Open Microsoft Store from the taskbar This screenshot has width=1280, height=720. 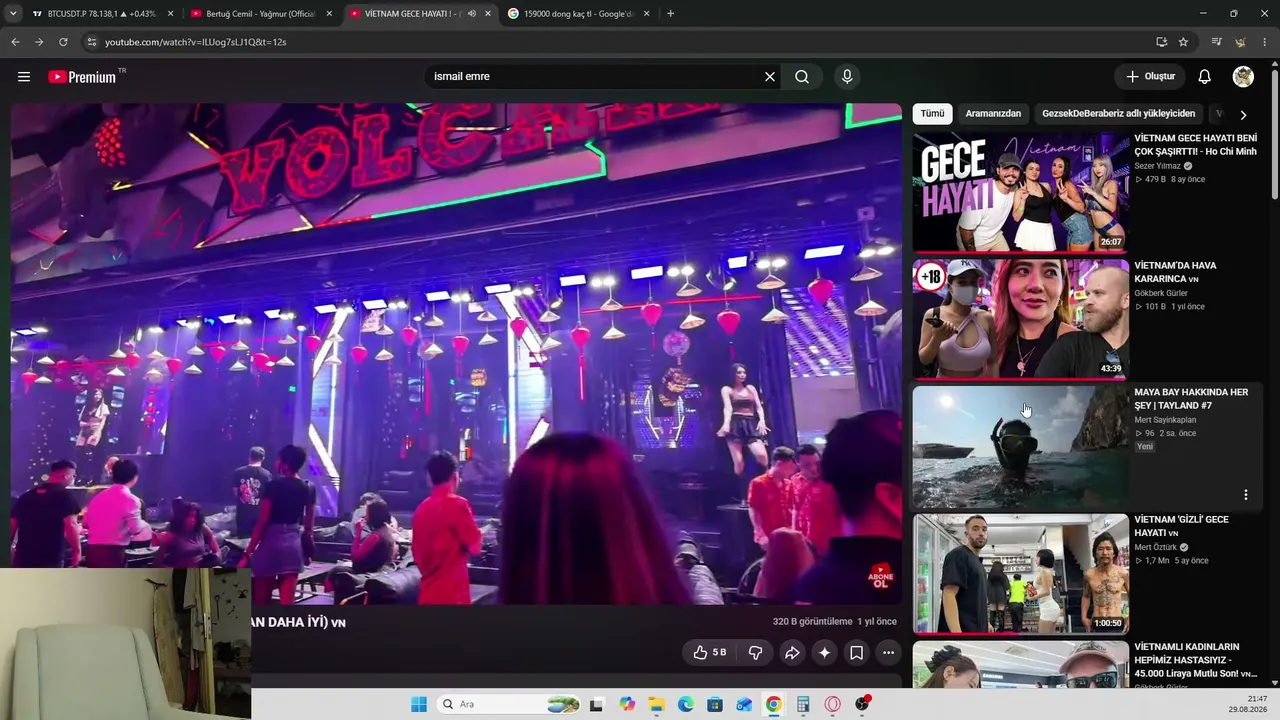click(x=715, y=704)
